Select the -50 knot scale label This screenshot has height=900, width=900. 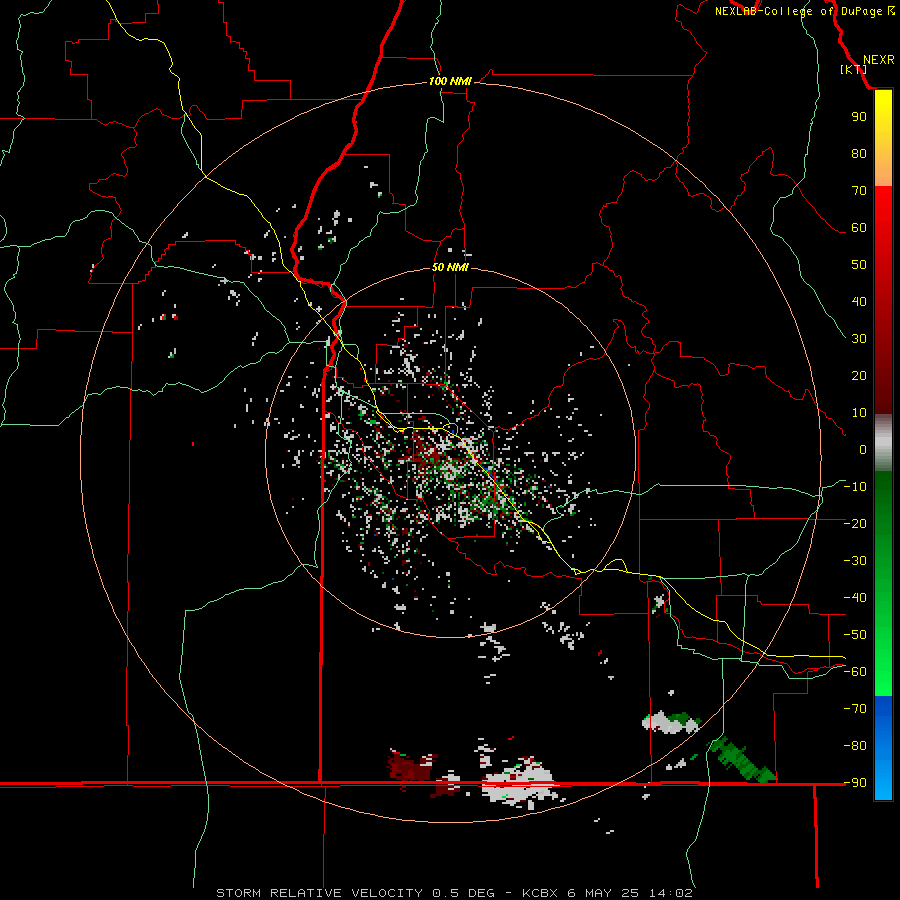[855, 635]
